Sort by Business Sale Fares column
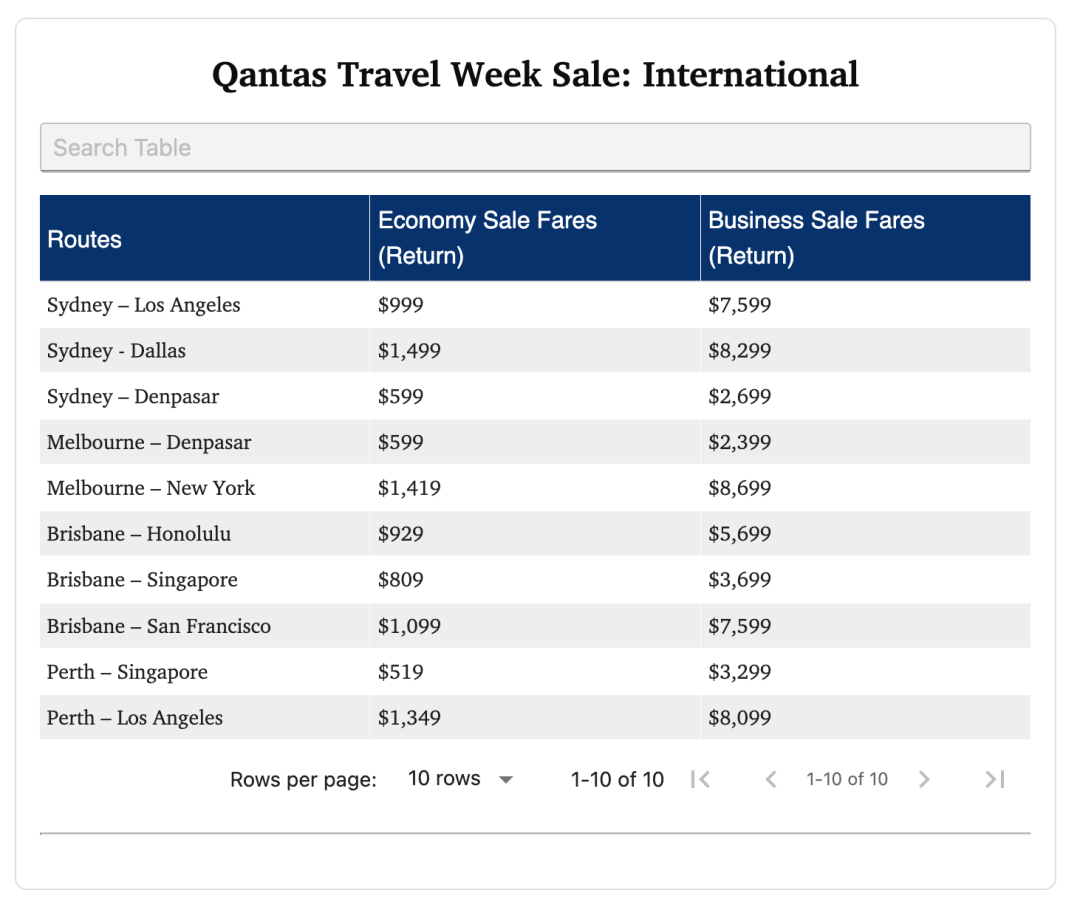Viewport: 1080px width, 910px height. (x=816, y=238)
